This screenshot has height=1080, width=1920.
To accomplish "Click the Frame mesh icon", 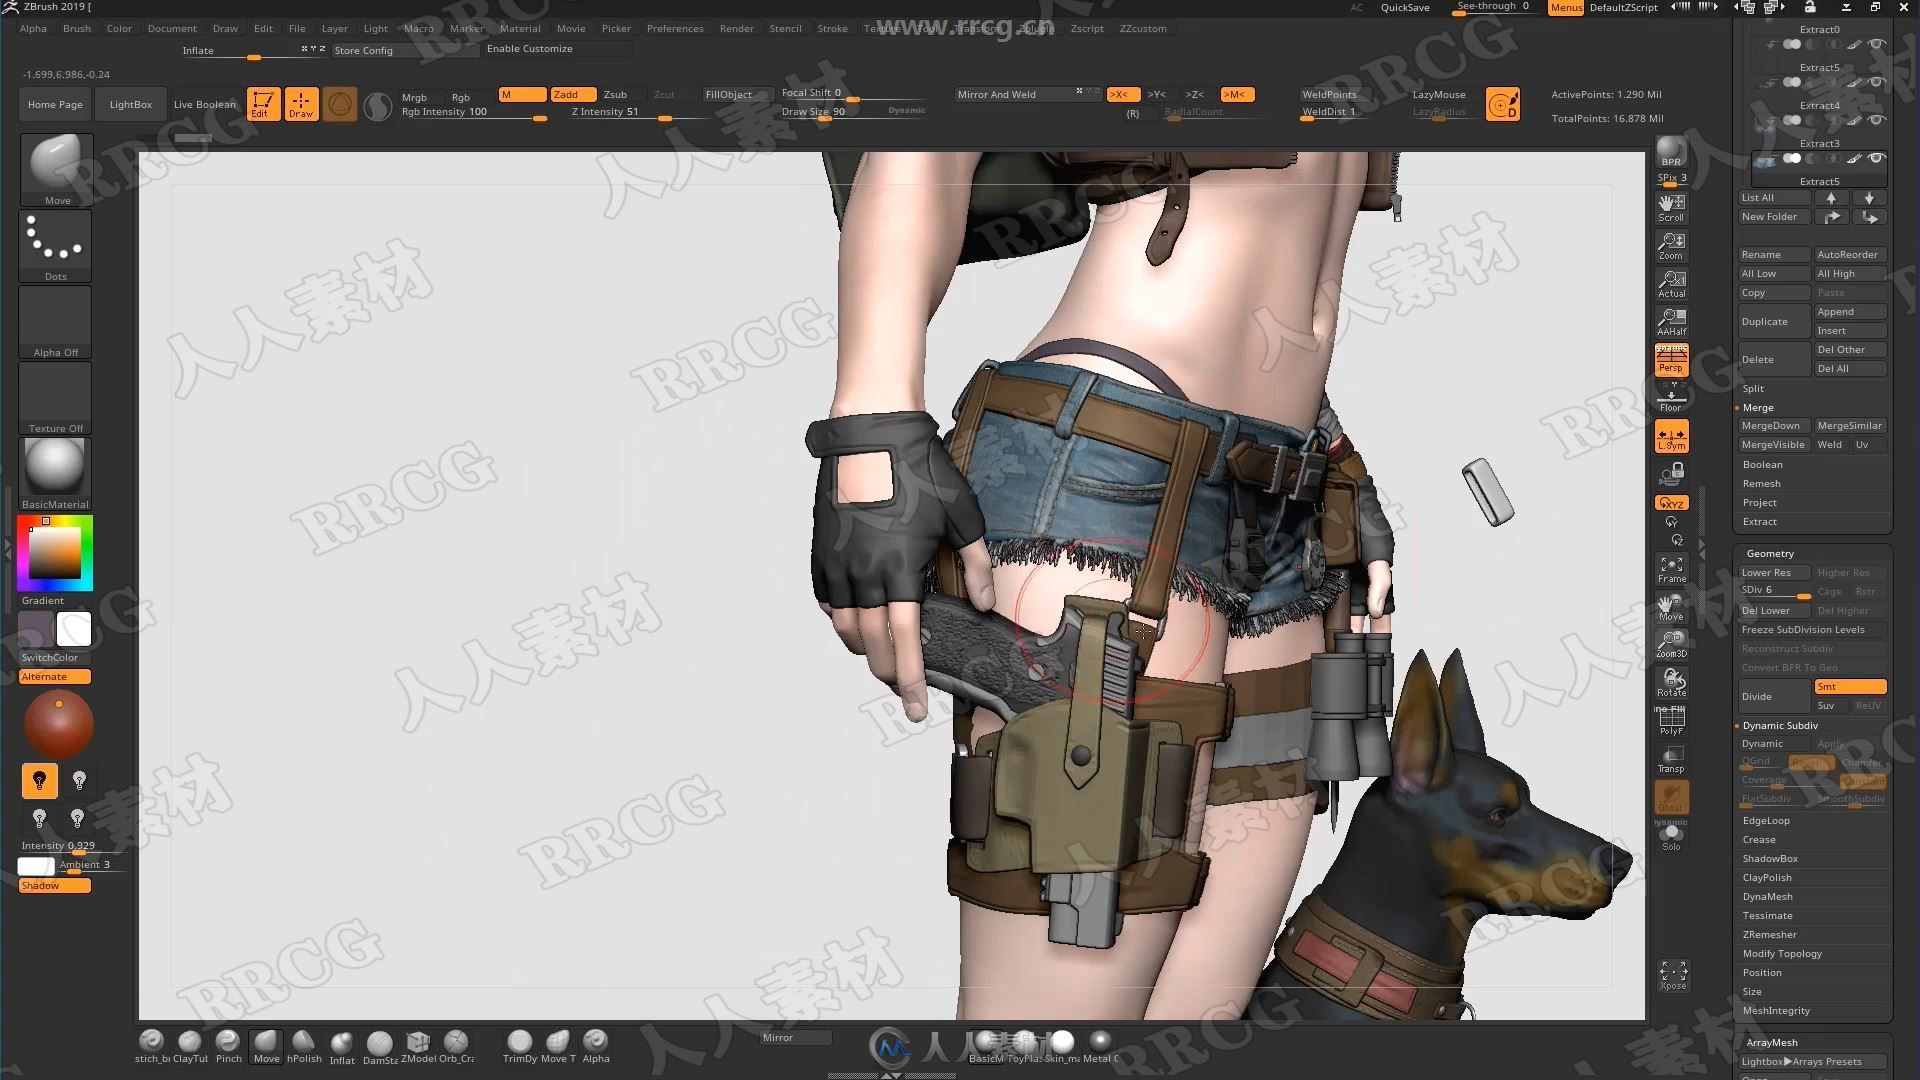I will pos(1671,569).
